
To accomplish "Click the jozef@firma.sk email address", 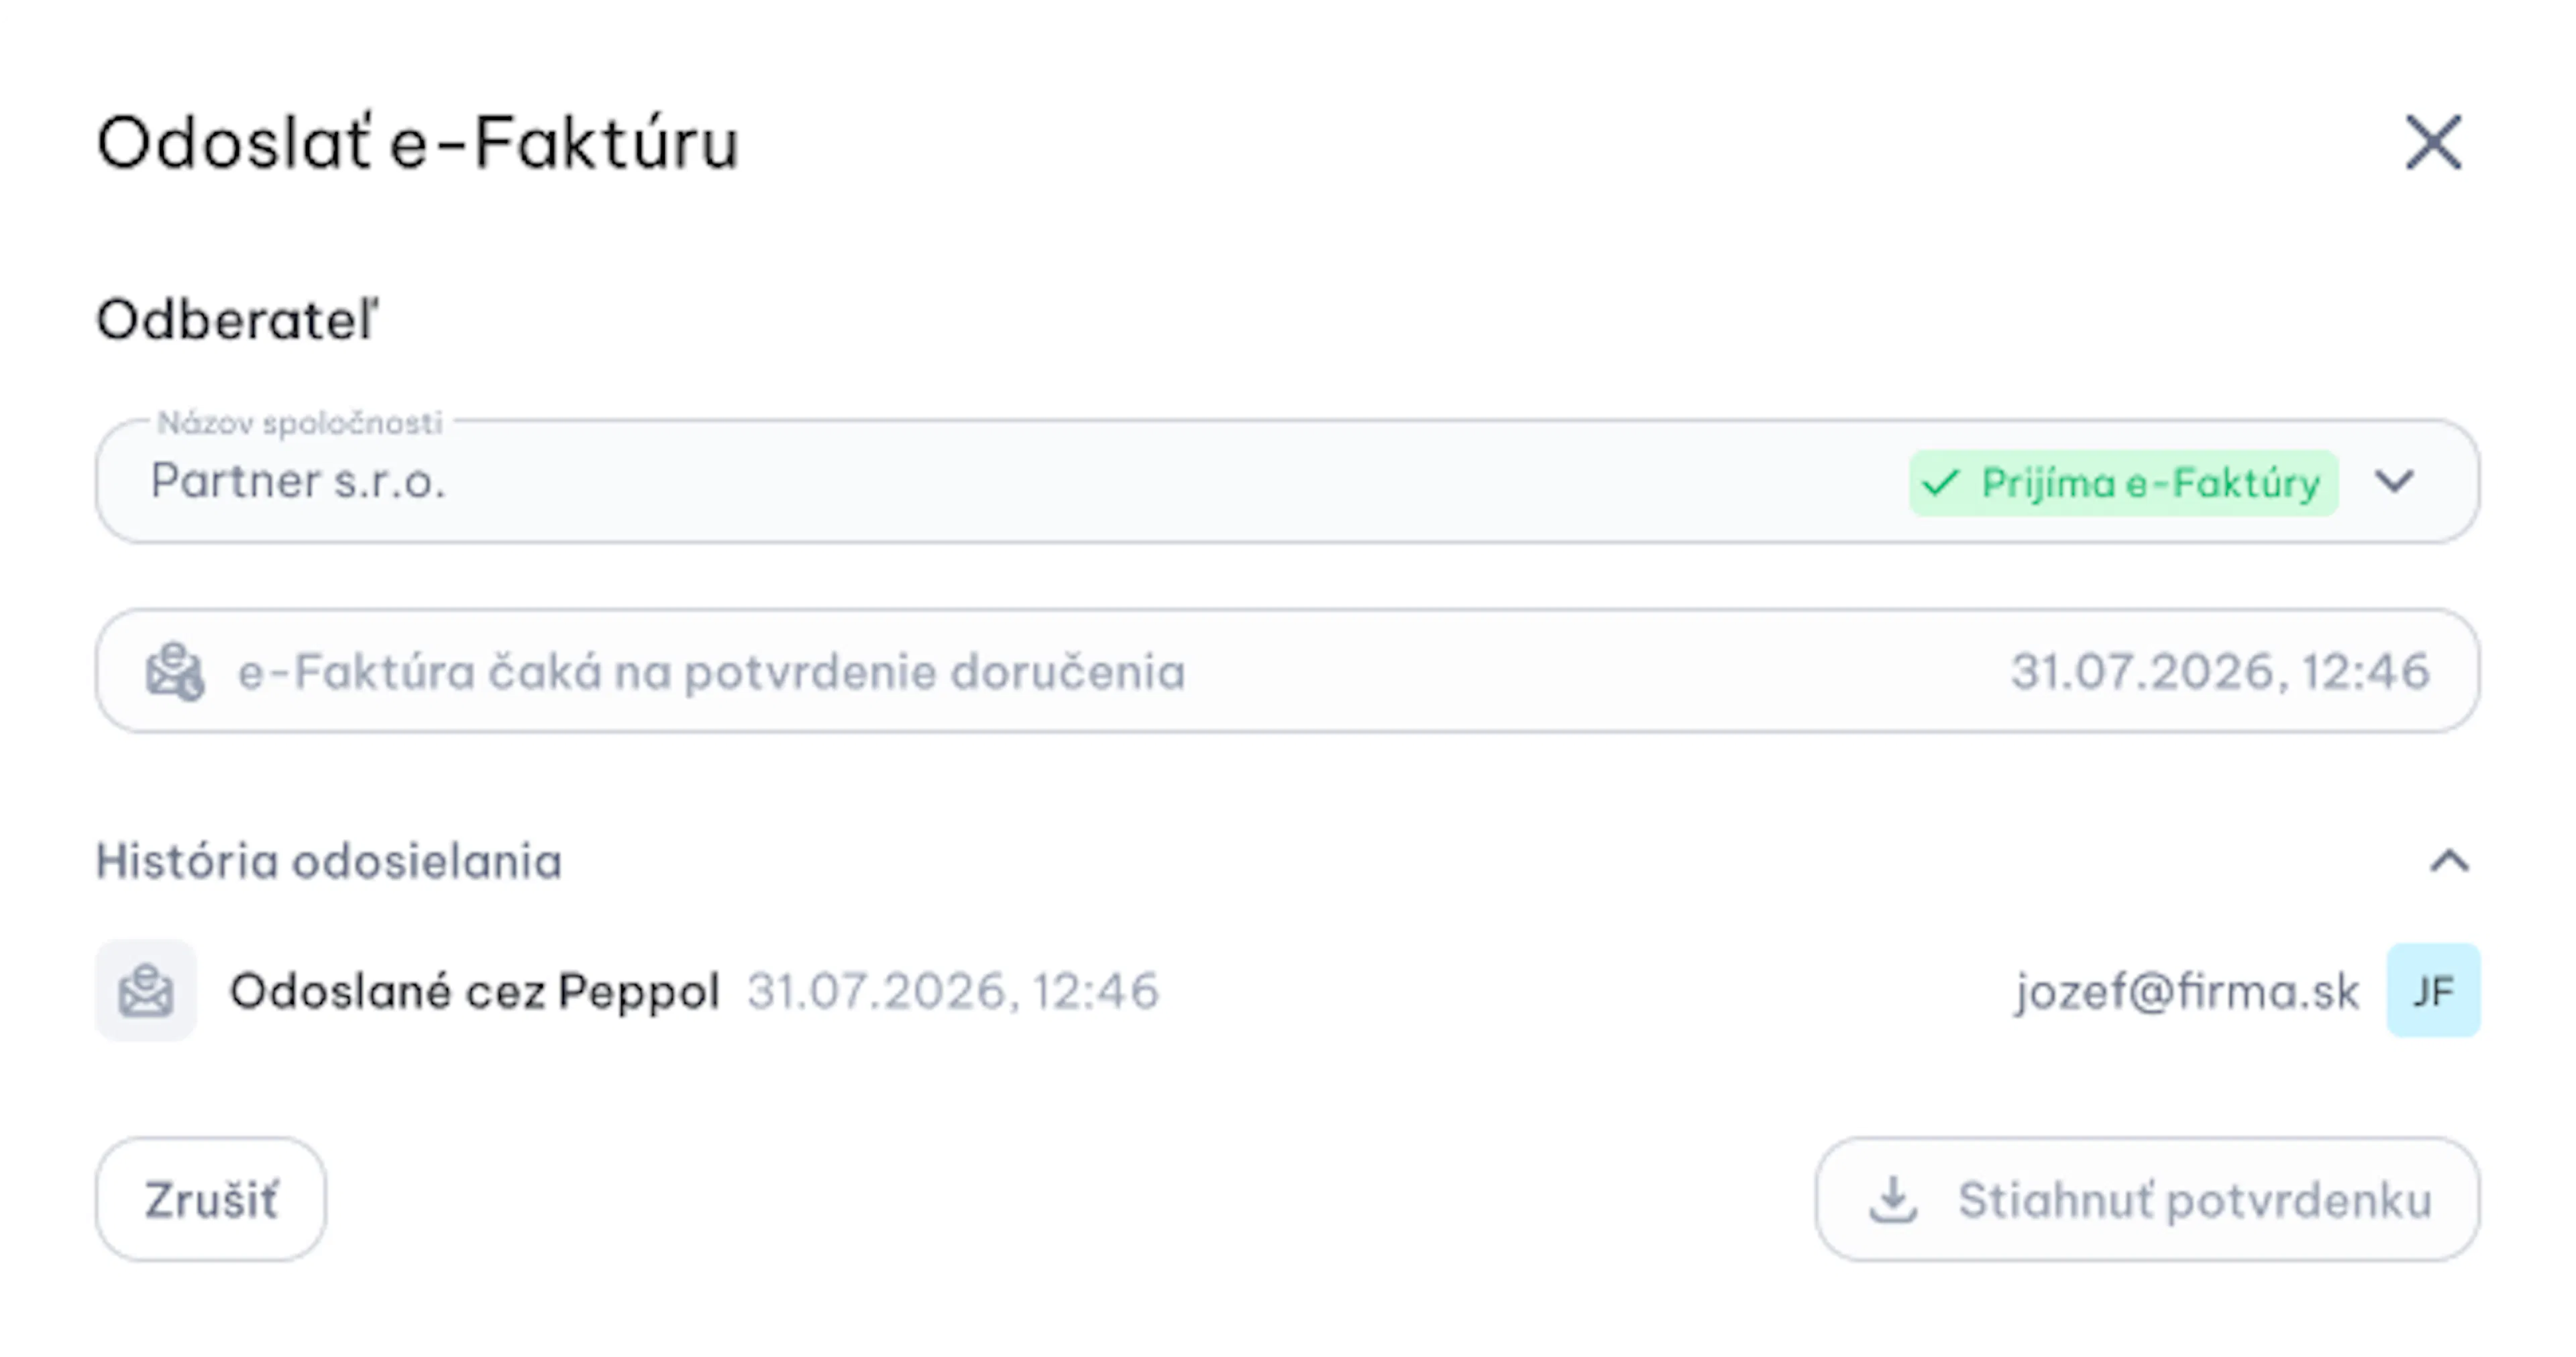I will pos(2187,991).
